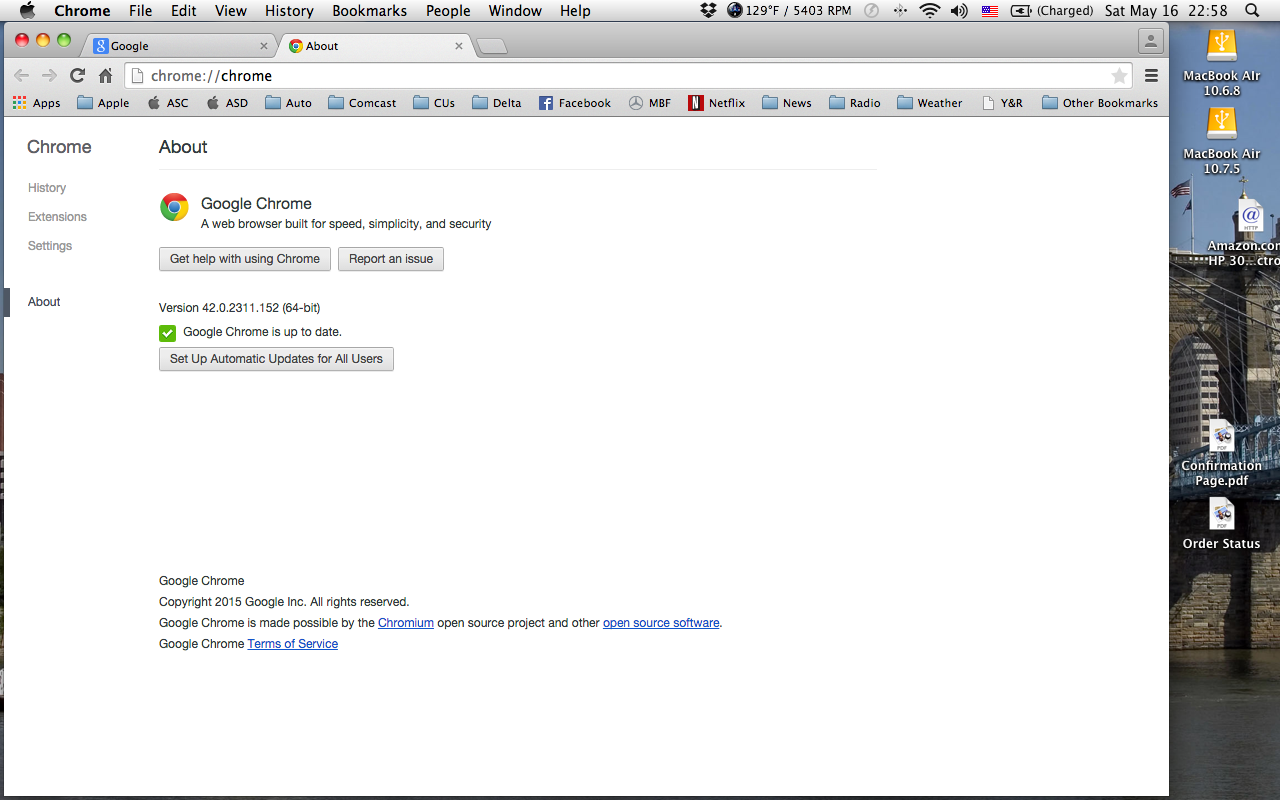The image size is (1280, 800).
Task: Click the Report an issue button
Action: [x=391, y=259]
